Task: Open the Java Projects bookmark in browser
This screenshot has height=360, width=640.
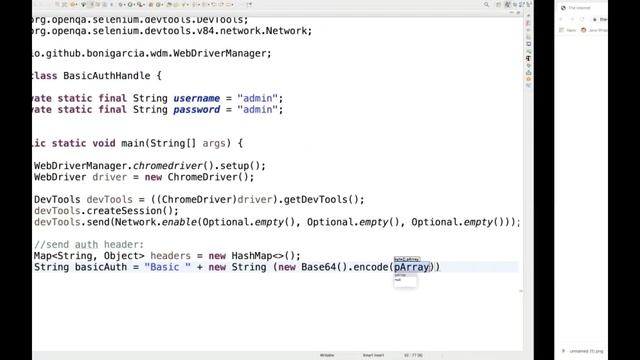Action: 594,30
